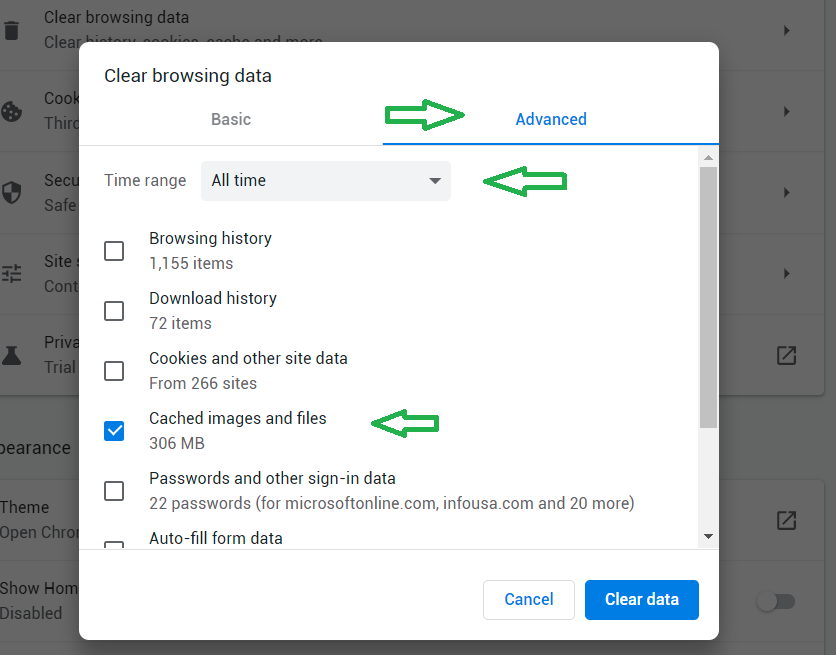The image size is (836, 655).
Task: Switch to the Basic tab
Action: pyautogui.click(x=231, y=119)
